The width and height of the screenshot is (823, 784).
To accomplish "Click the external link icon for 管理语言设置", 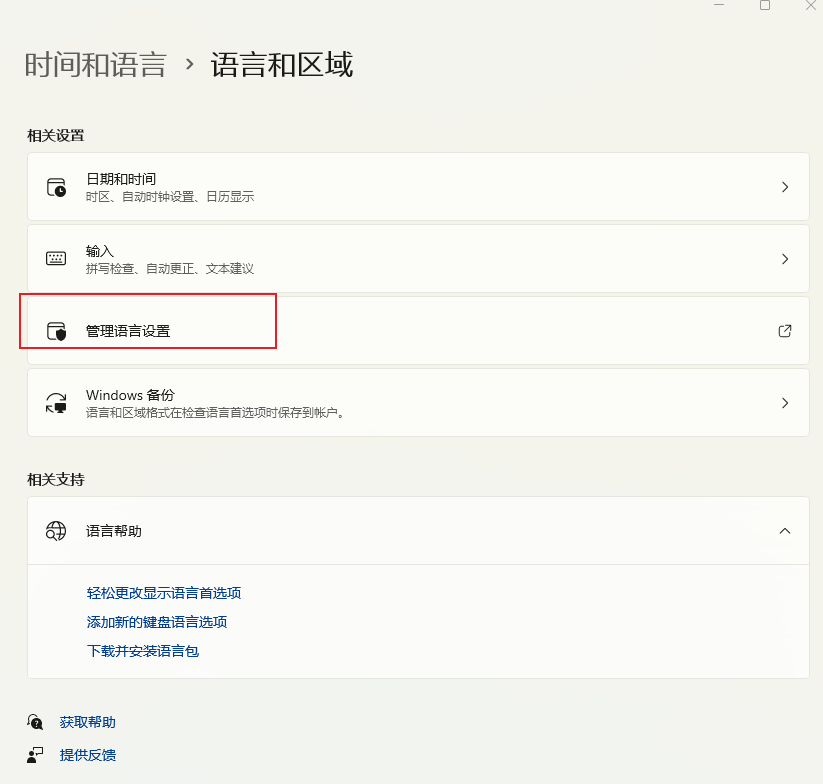I will [785, 331].
